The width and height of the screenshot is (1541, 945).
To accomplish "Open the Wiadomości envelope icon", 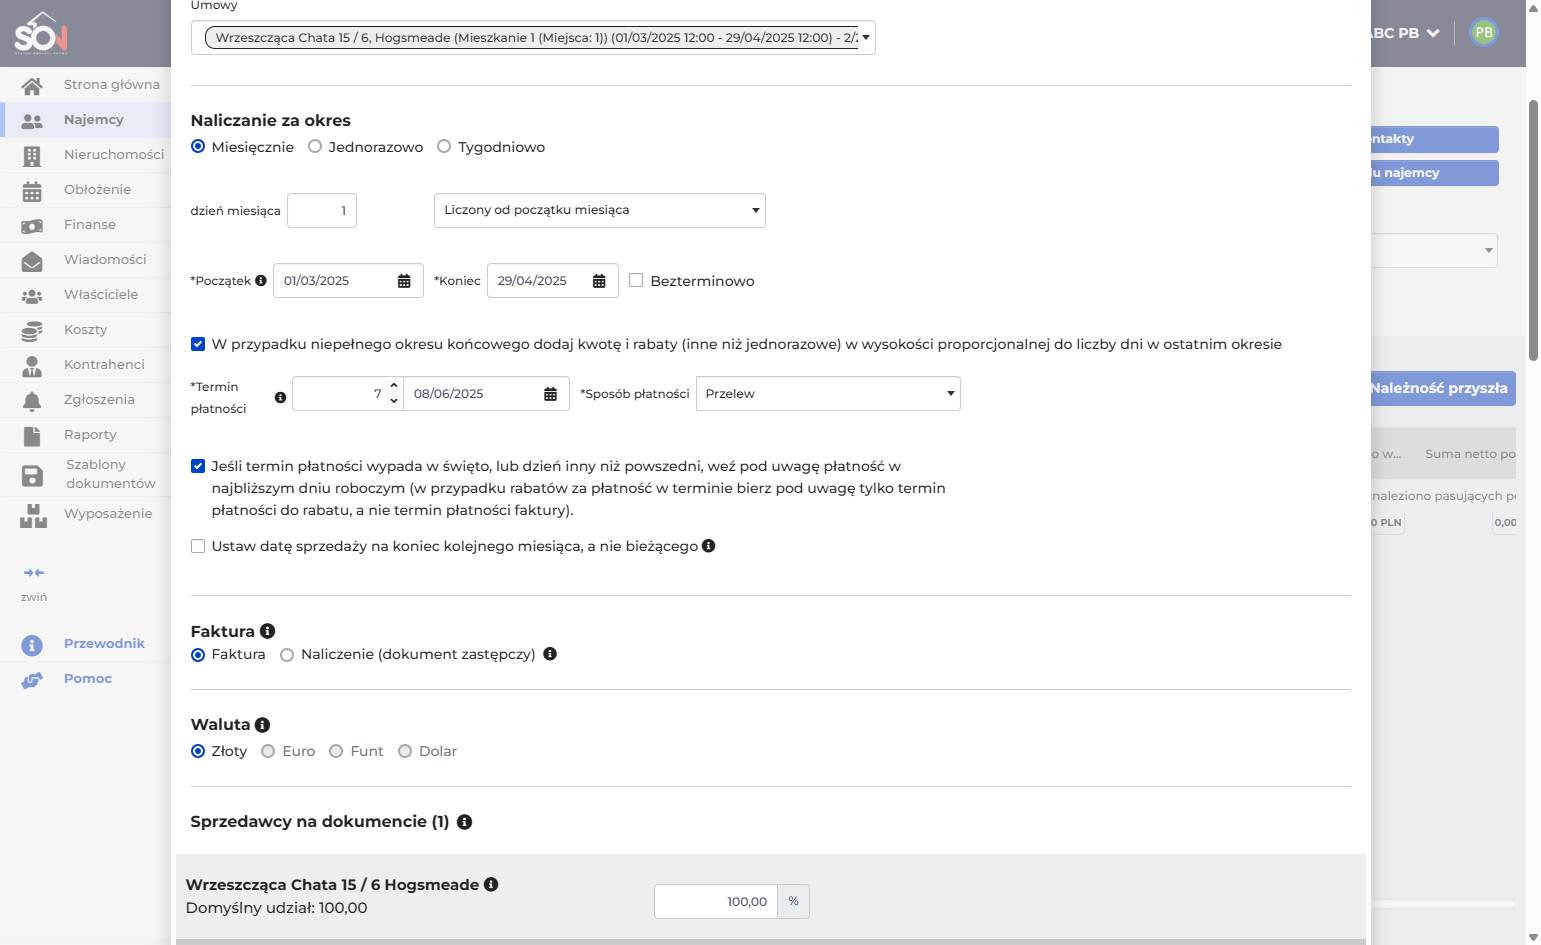I will click(x=32, y=261).
